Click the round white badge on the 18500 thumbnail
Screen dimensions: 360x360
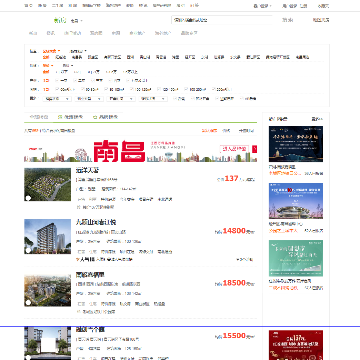tap(28, 303)
